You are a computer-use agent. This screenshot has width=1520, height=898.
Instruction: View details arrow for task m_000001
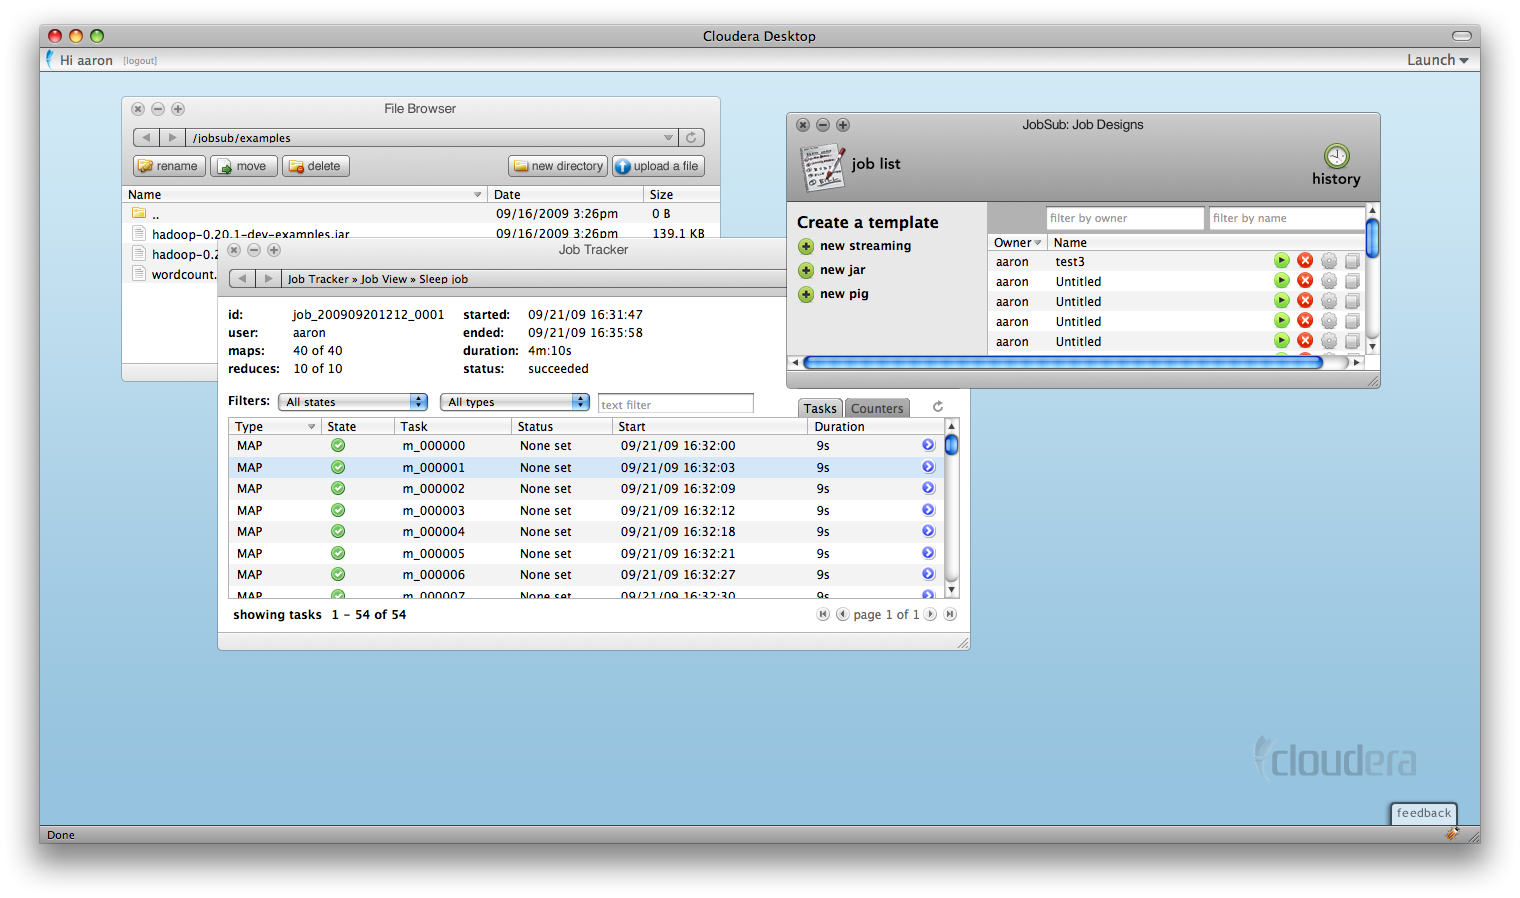point(928,467)
